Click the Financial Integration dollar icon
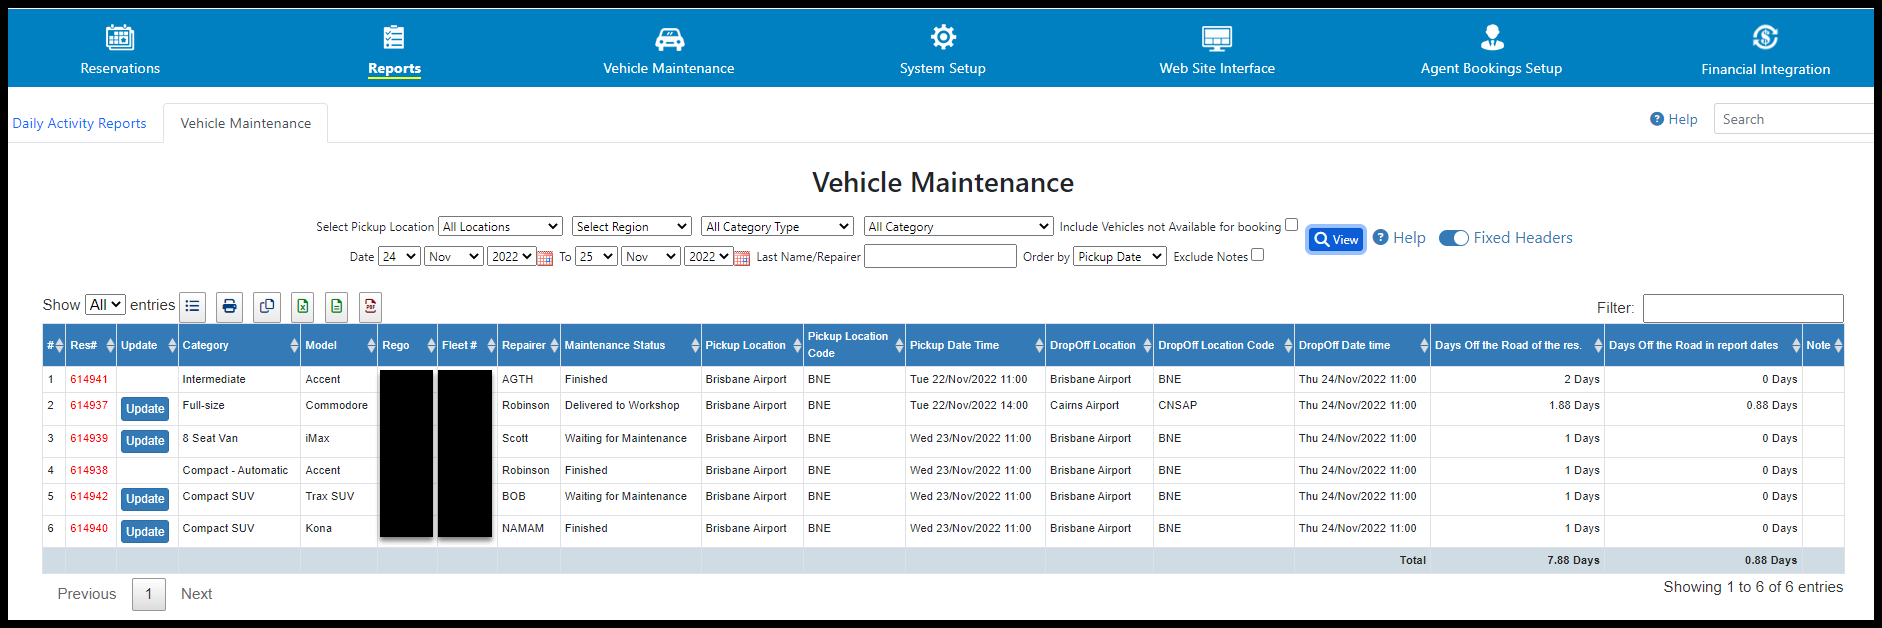The image size is (1882, 628). click(x=1765, y=37)
